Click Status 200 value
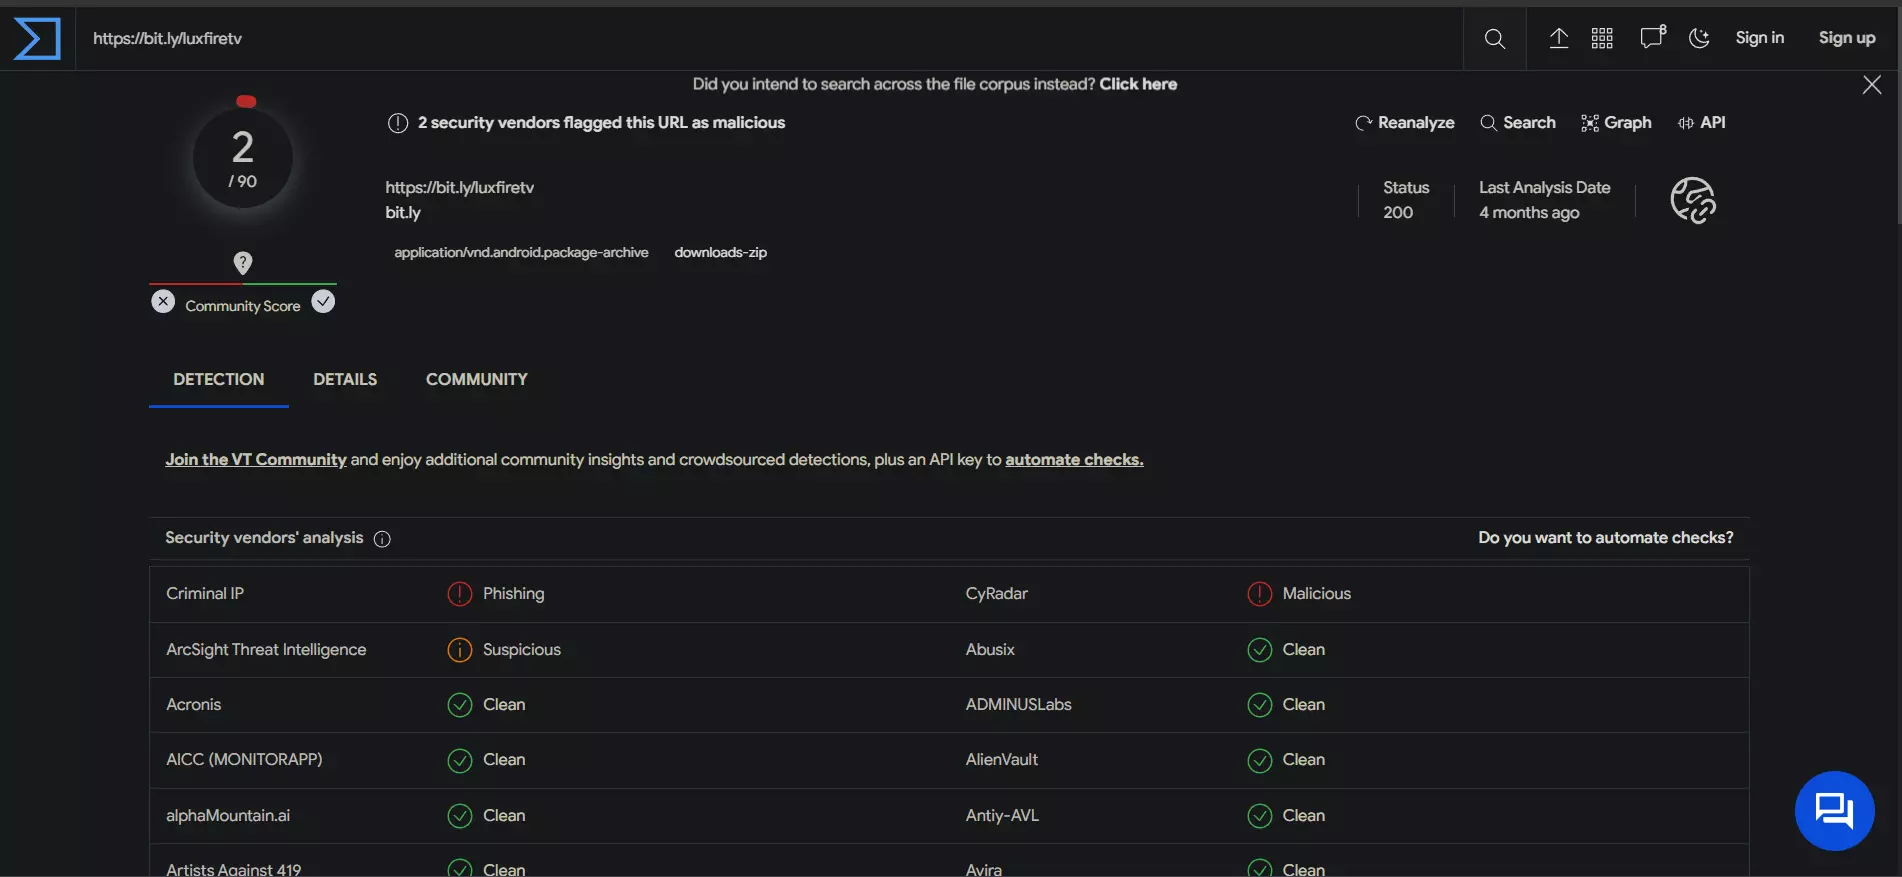 [1398, 212]
